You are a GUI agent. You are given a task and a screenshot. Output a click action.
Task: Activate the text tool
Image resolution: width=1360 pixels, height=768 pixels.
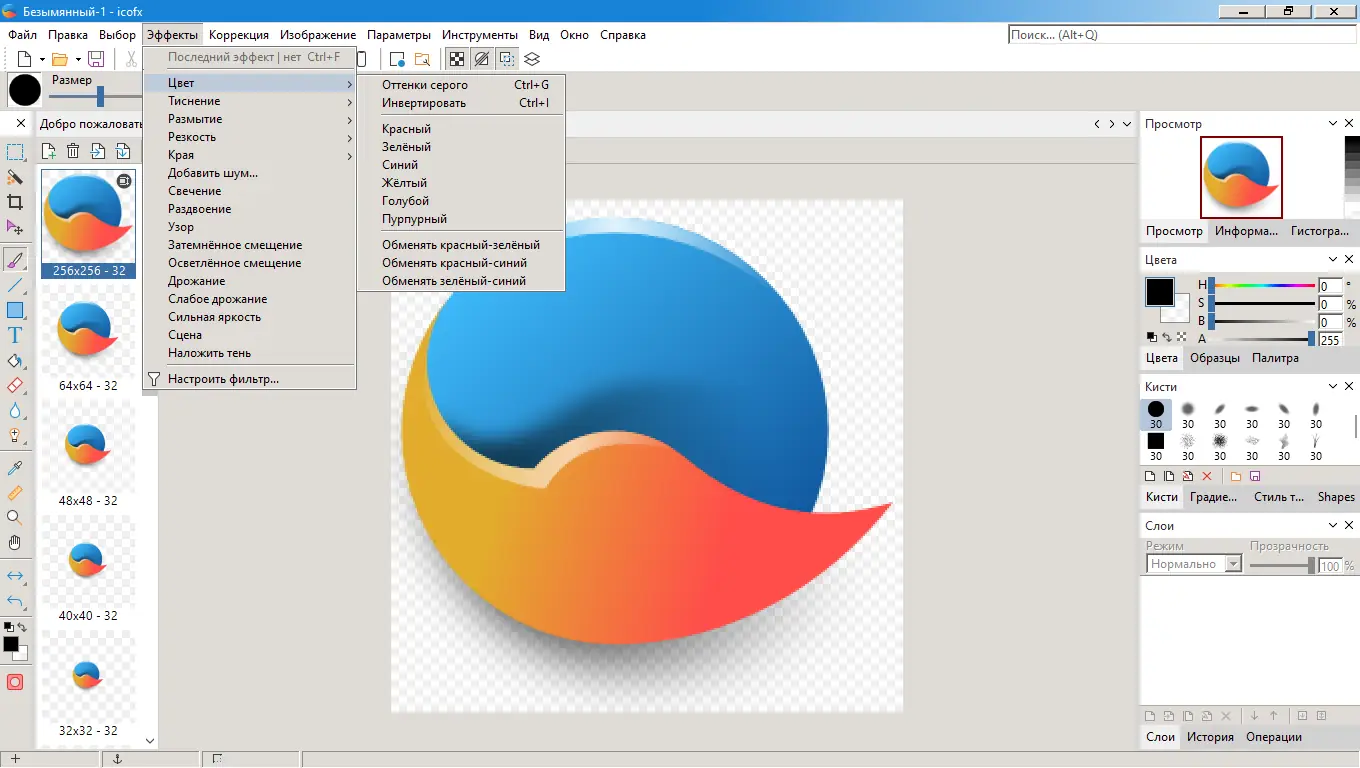point(15,335)
